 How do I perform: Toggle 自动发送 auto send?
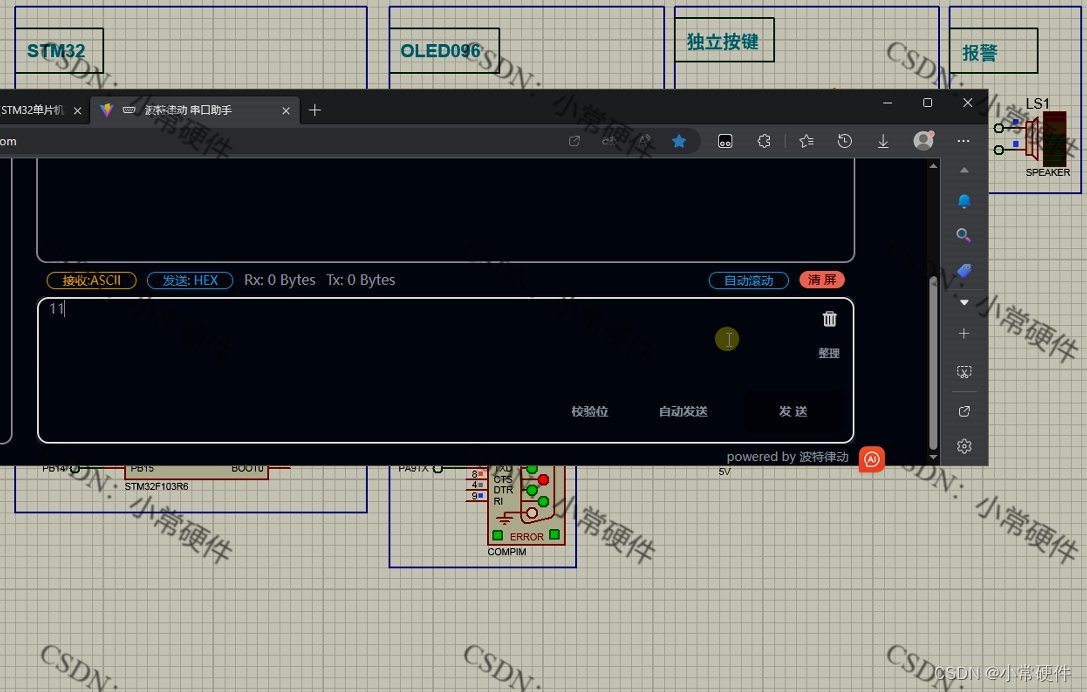(683, 411)
